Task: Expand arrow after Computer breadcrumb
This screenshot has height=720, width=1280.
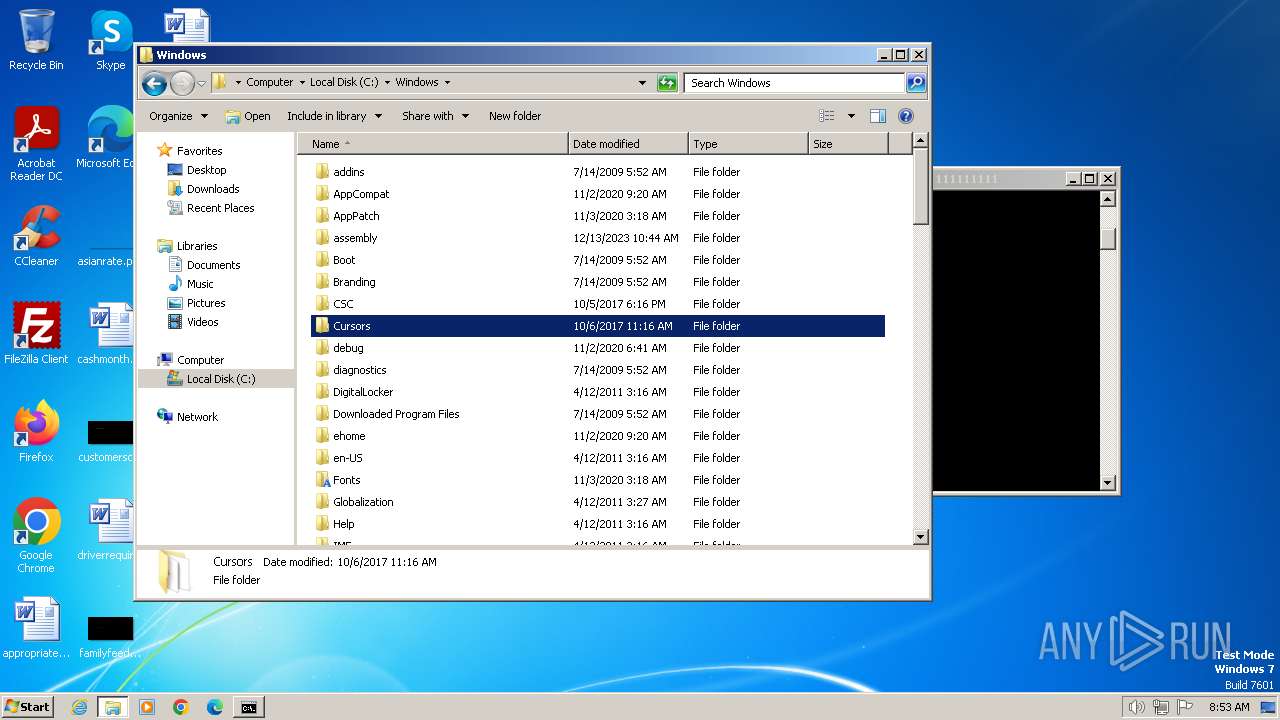Action: (x=302, y=83)
